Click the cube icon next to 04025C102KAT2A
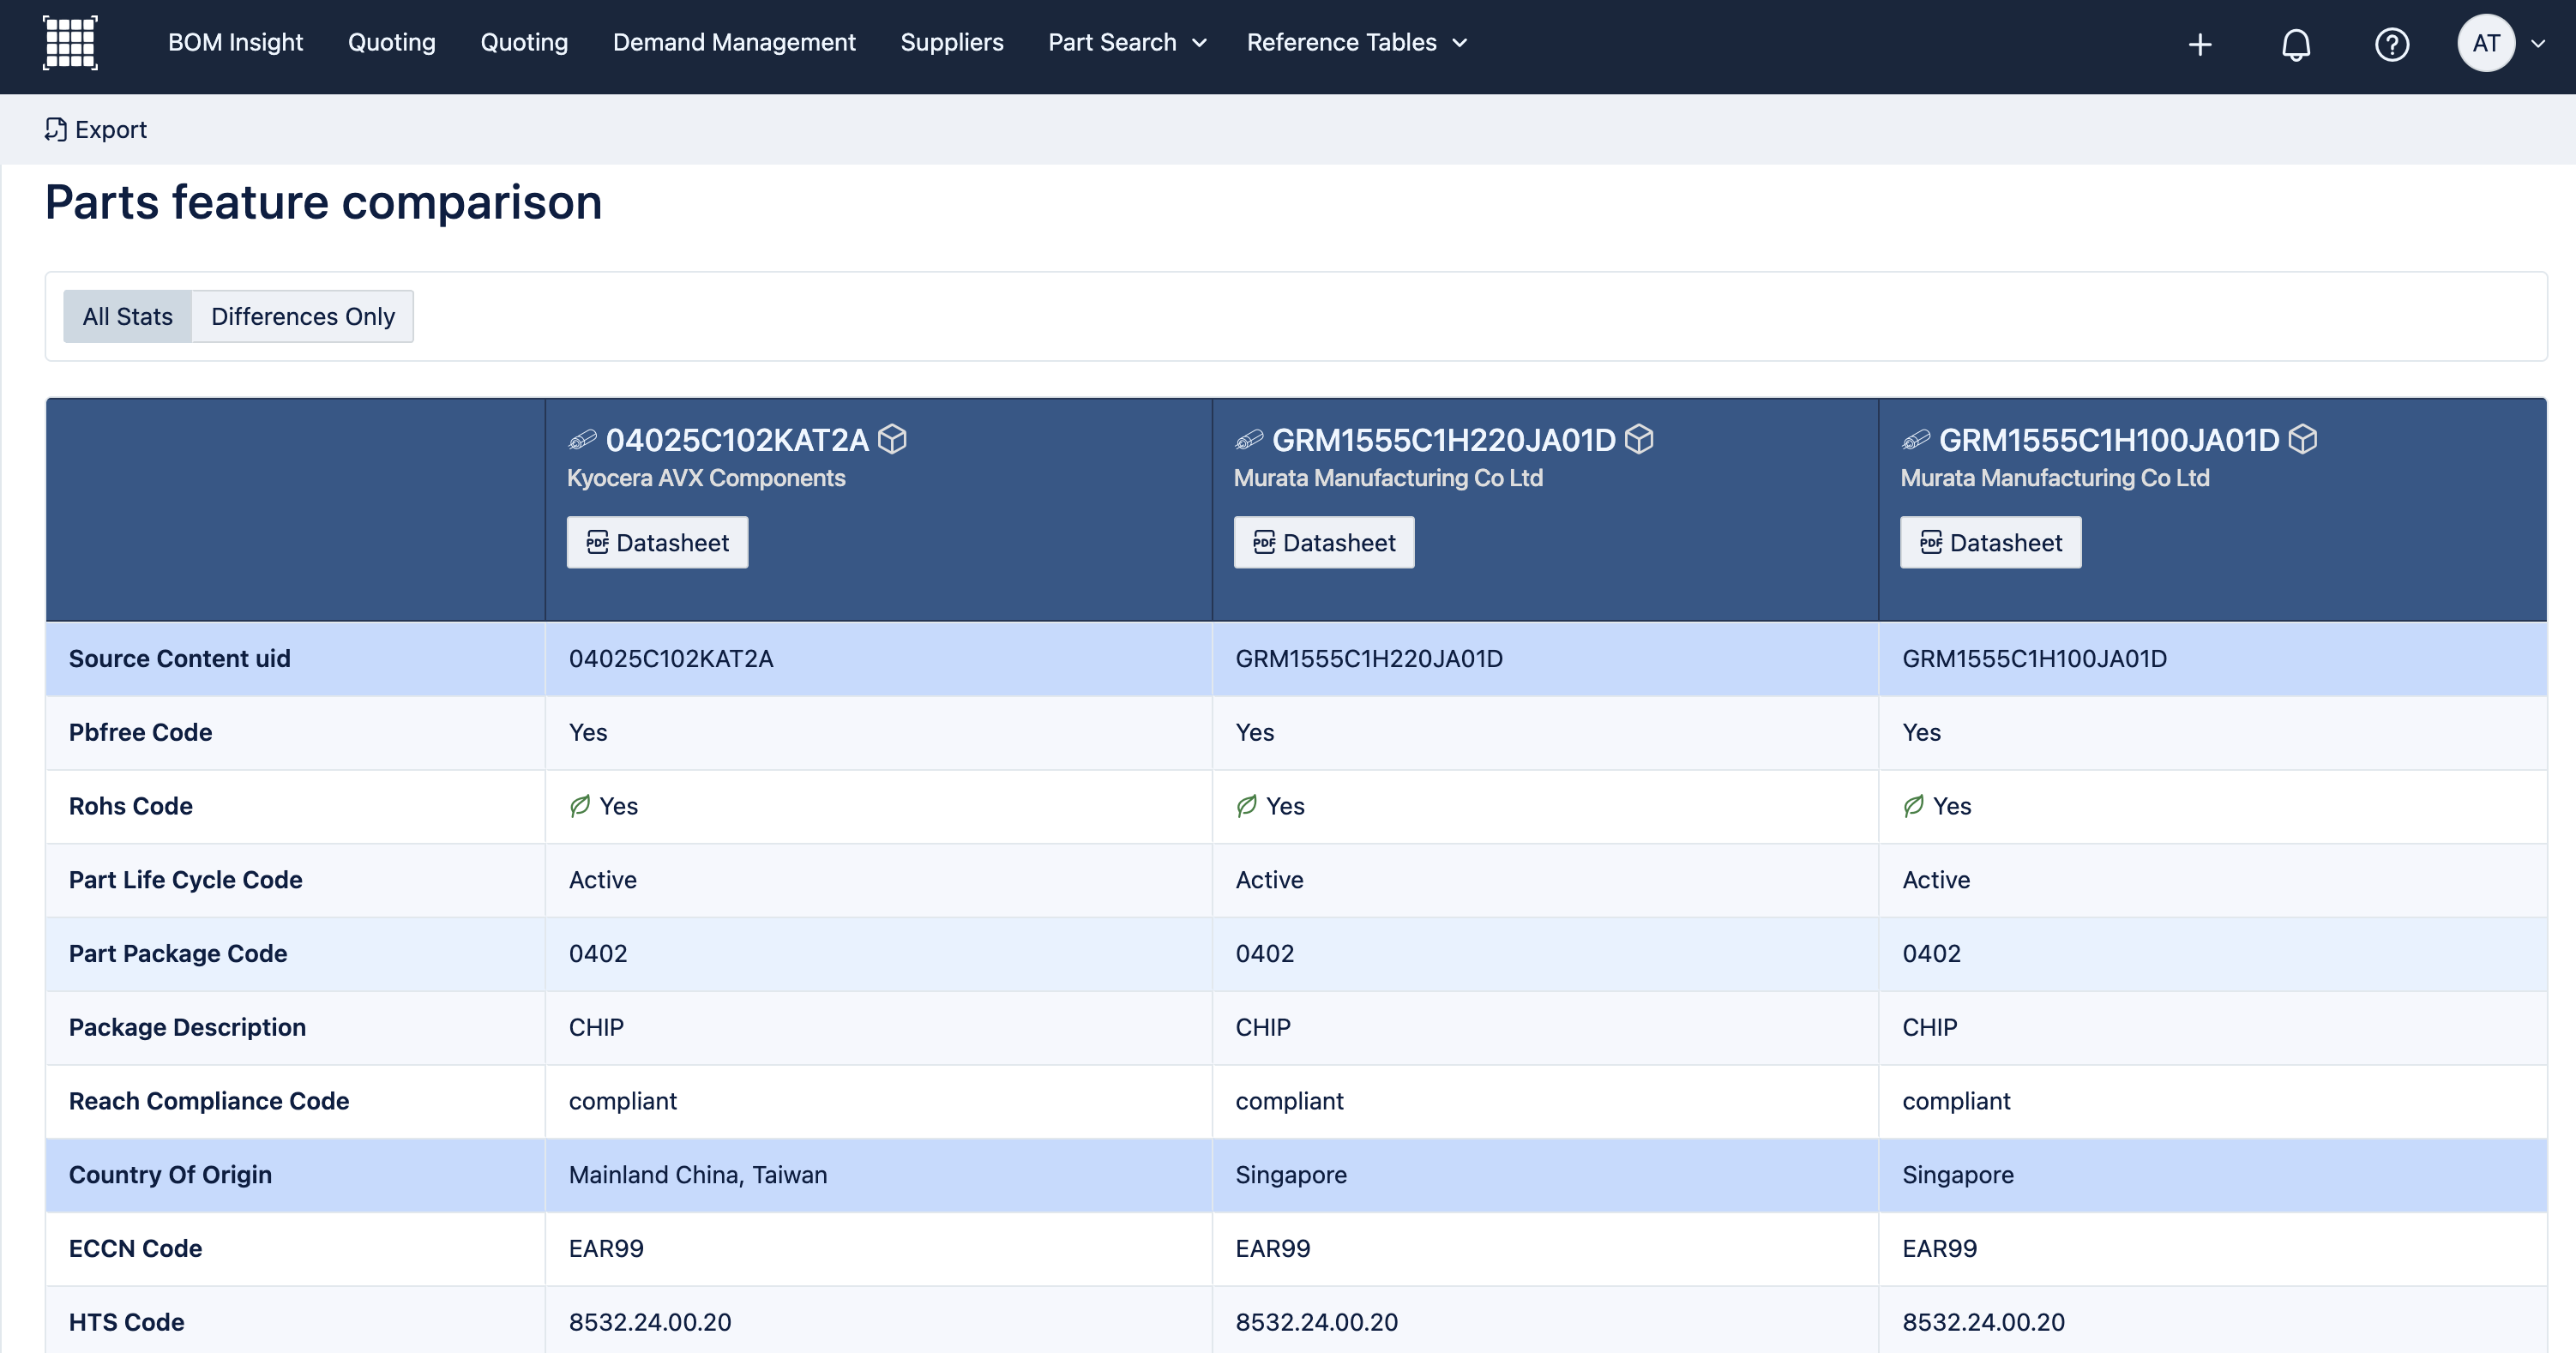The height and width of the screenshot is (1353, 2576). pos(892,439)
